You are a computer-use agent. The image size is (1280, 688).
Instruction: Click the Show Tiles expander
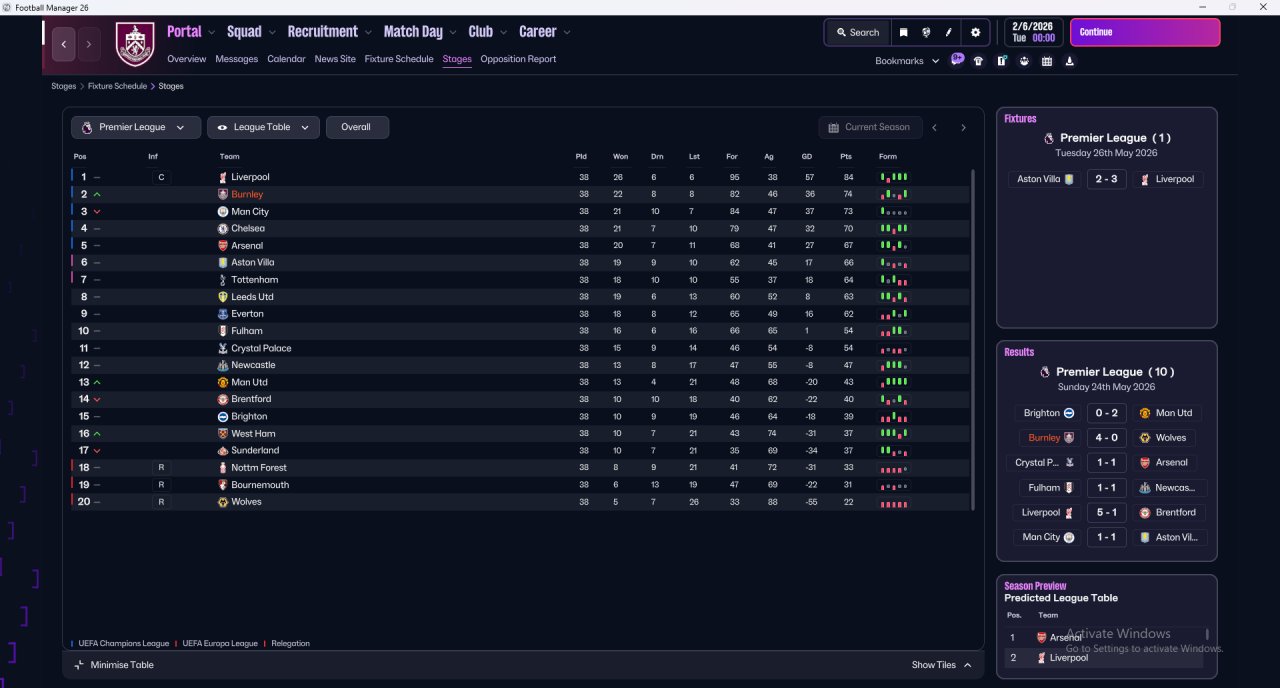(941, 665)
